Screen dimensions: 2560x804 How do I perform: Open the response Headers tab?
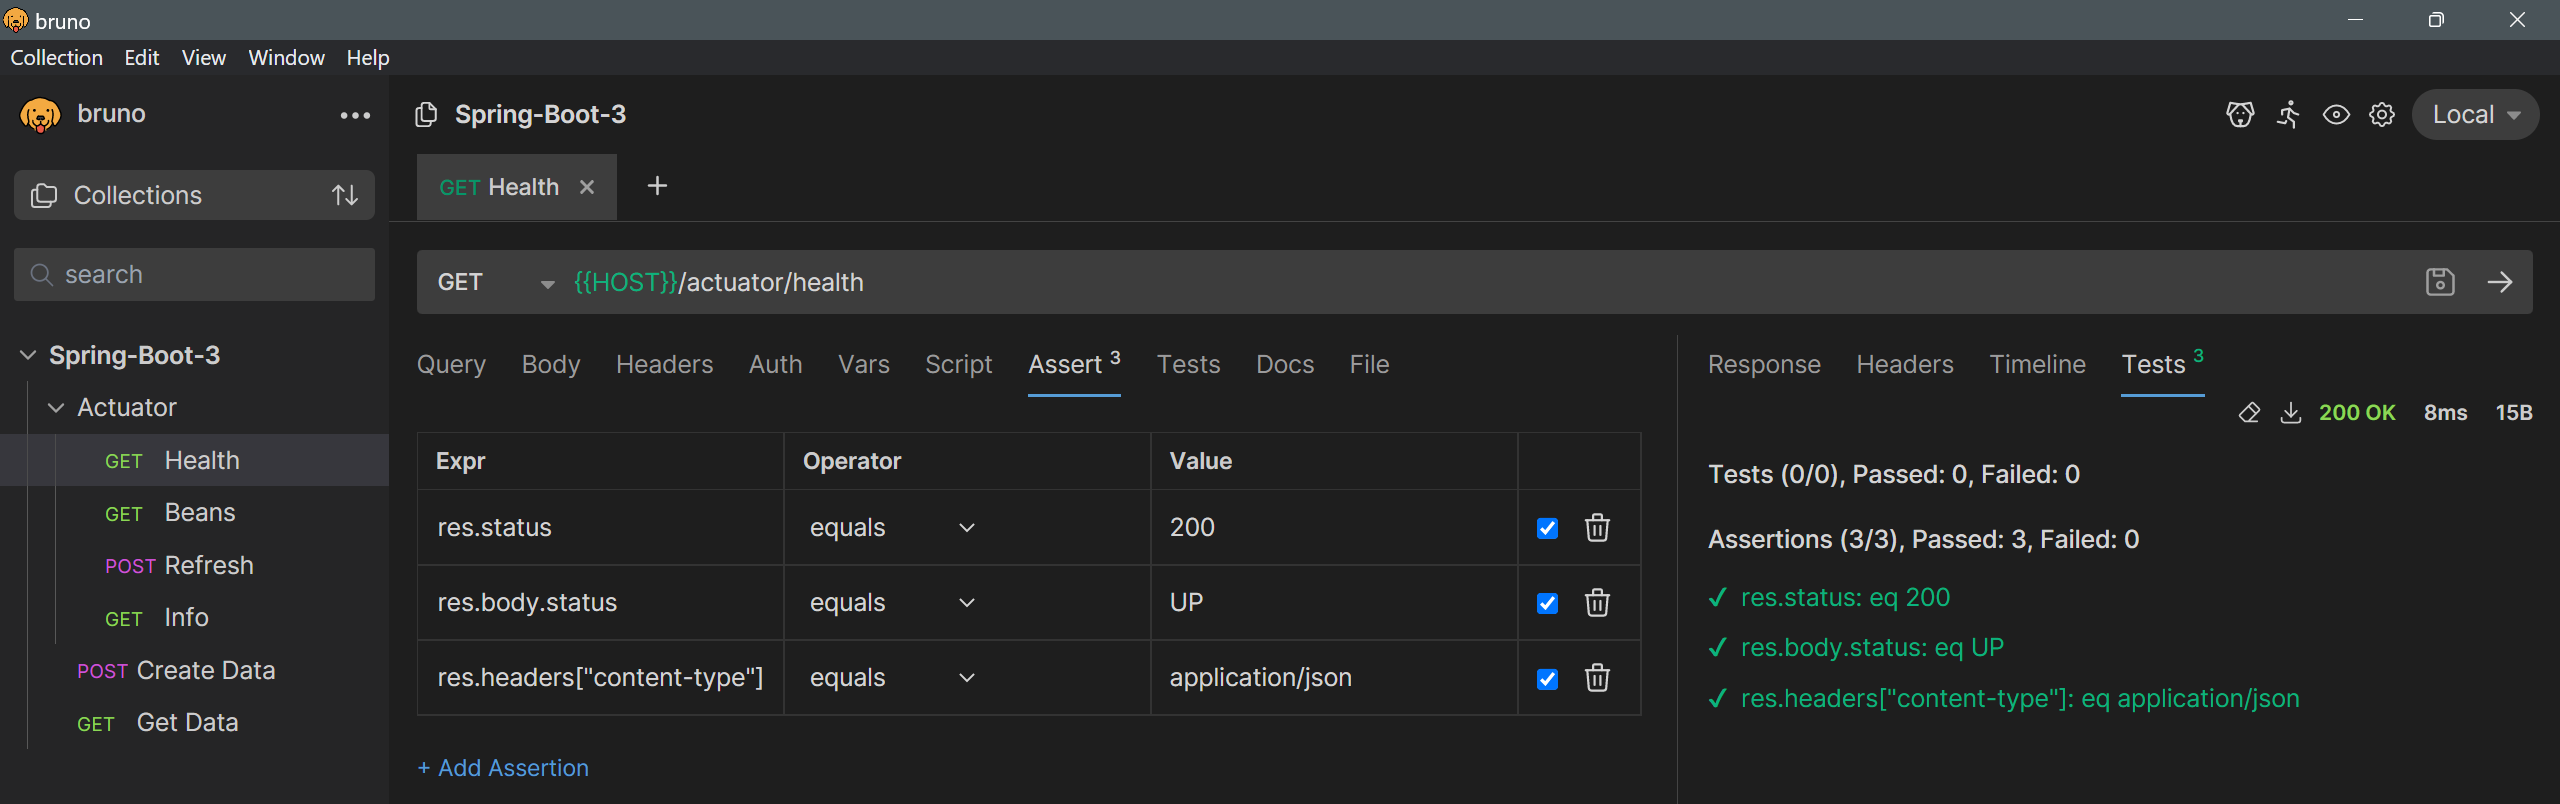click(x=1904, y=364)
